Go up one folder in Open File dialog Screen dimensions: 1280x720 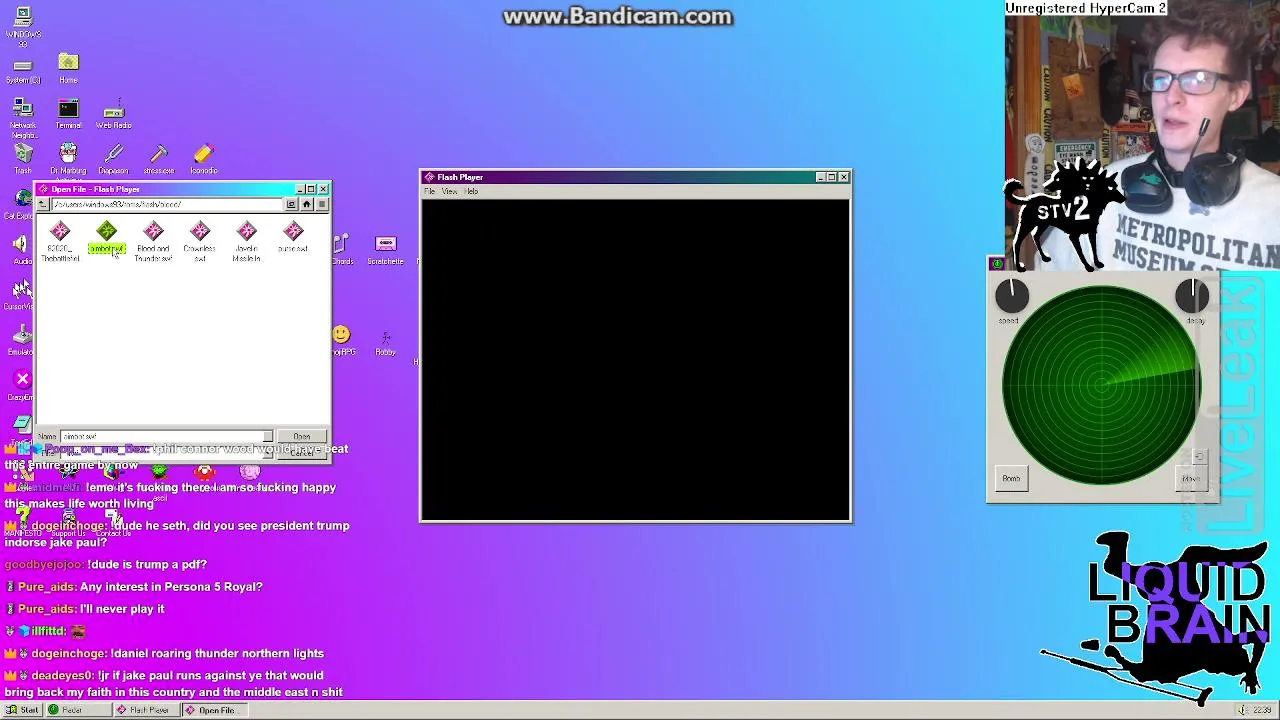point(43,205)
